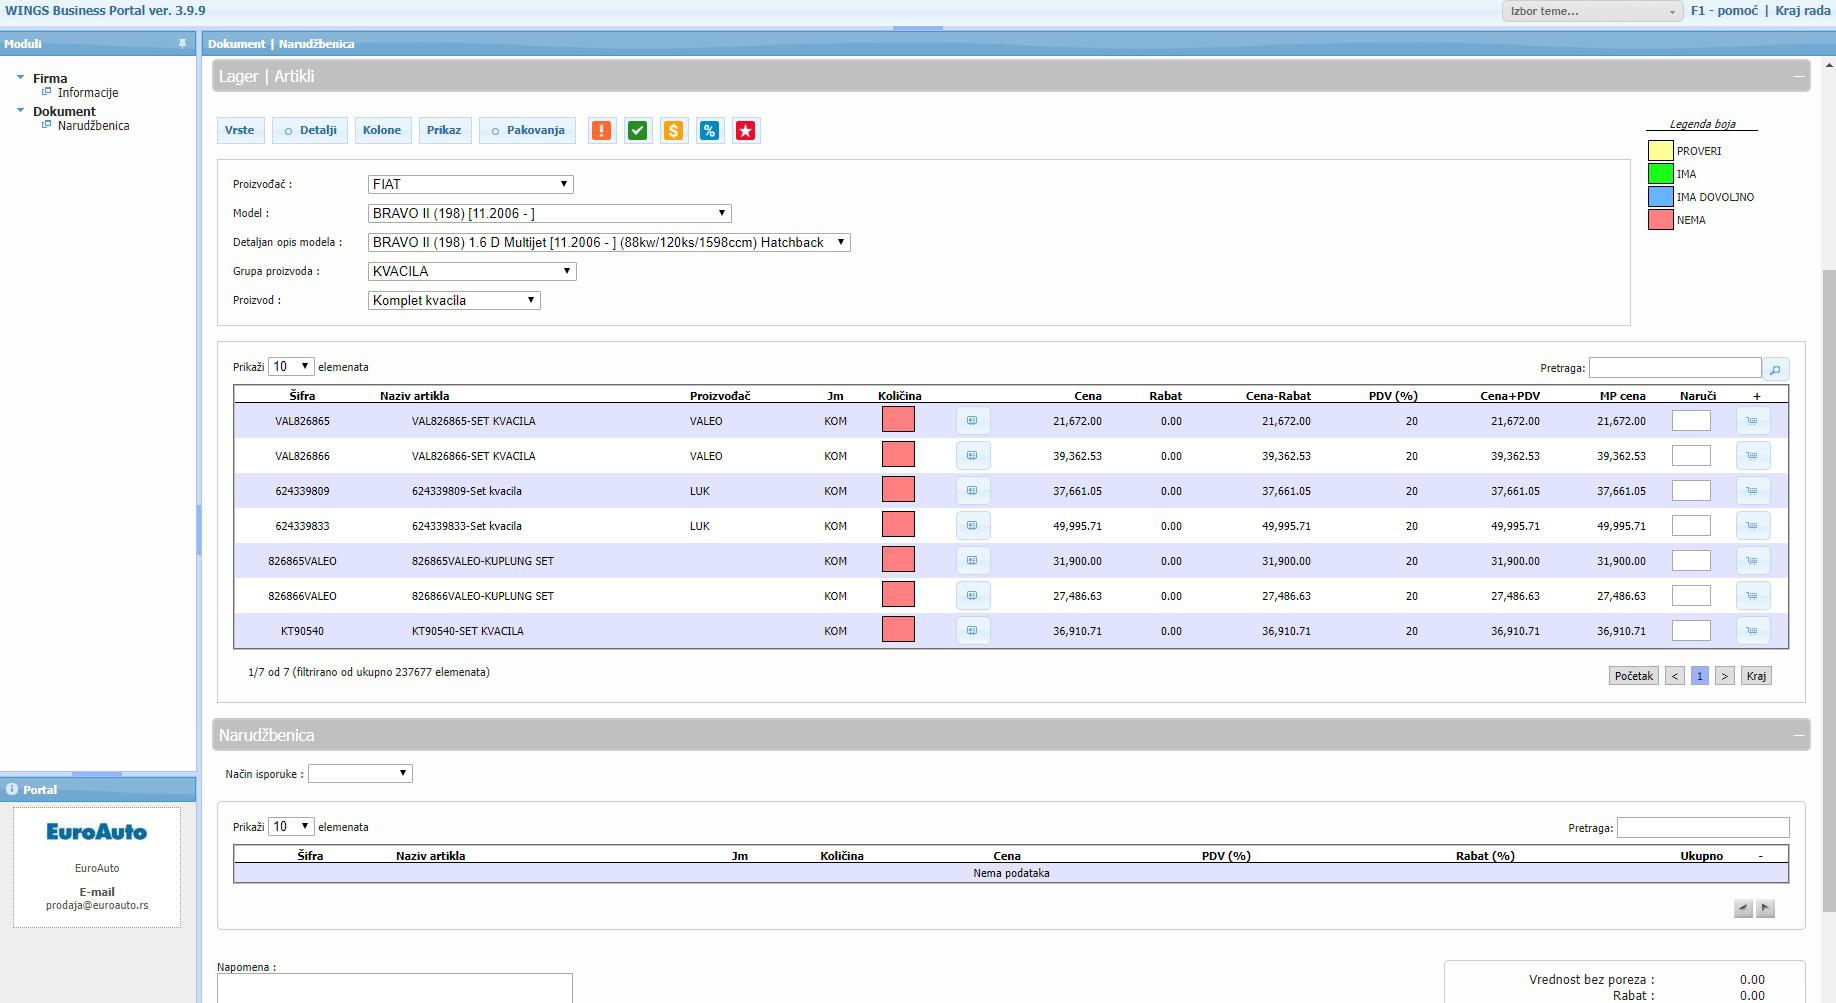Open details icon for 624339833 row

pyautogui.click(x=973, y=526)
